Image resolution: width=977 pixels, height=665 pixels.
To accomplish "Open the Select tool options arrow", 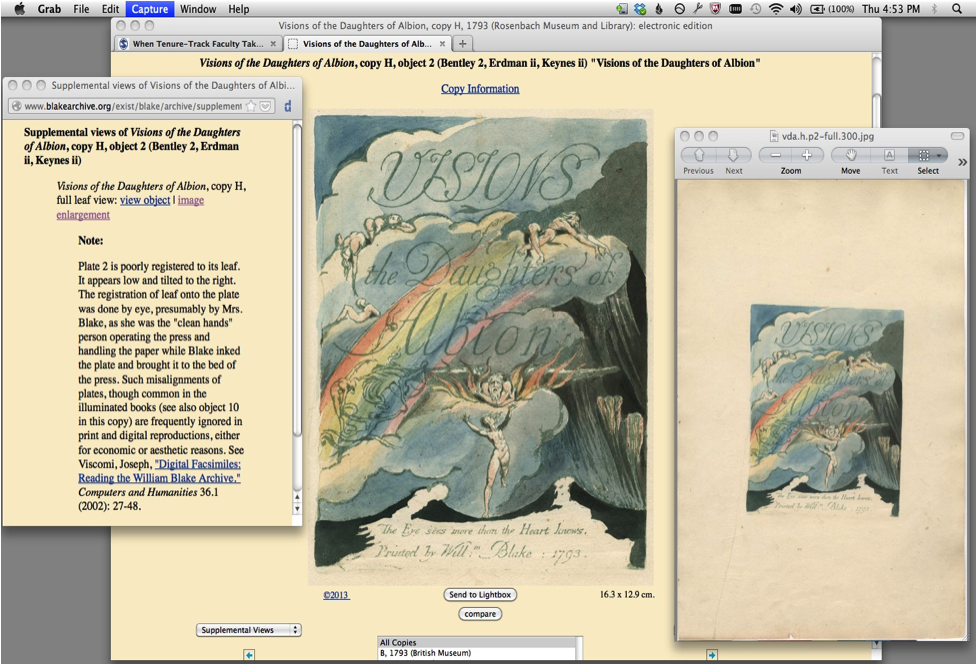I will (x=940, y=156).
